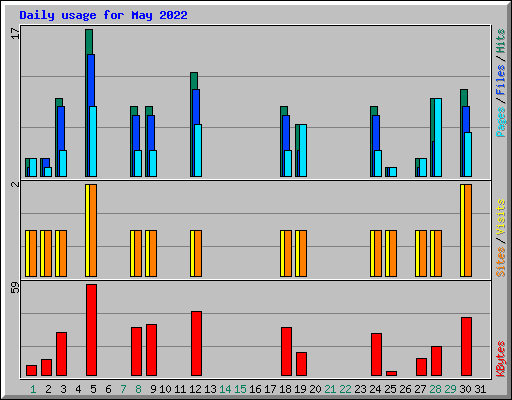Select the "Pages" legend label

(x=501, y=122)
